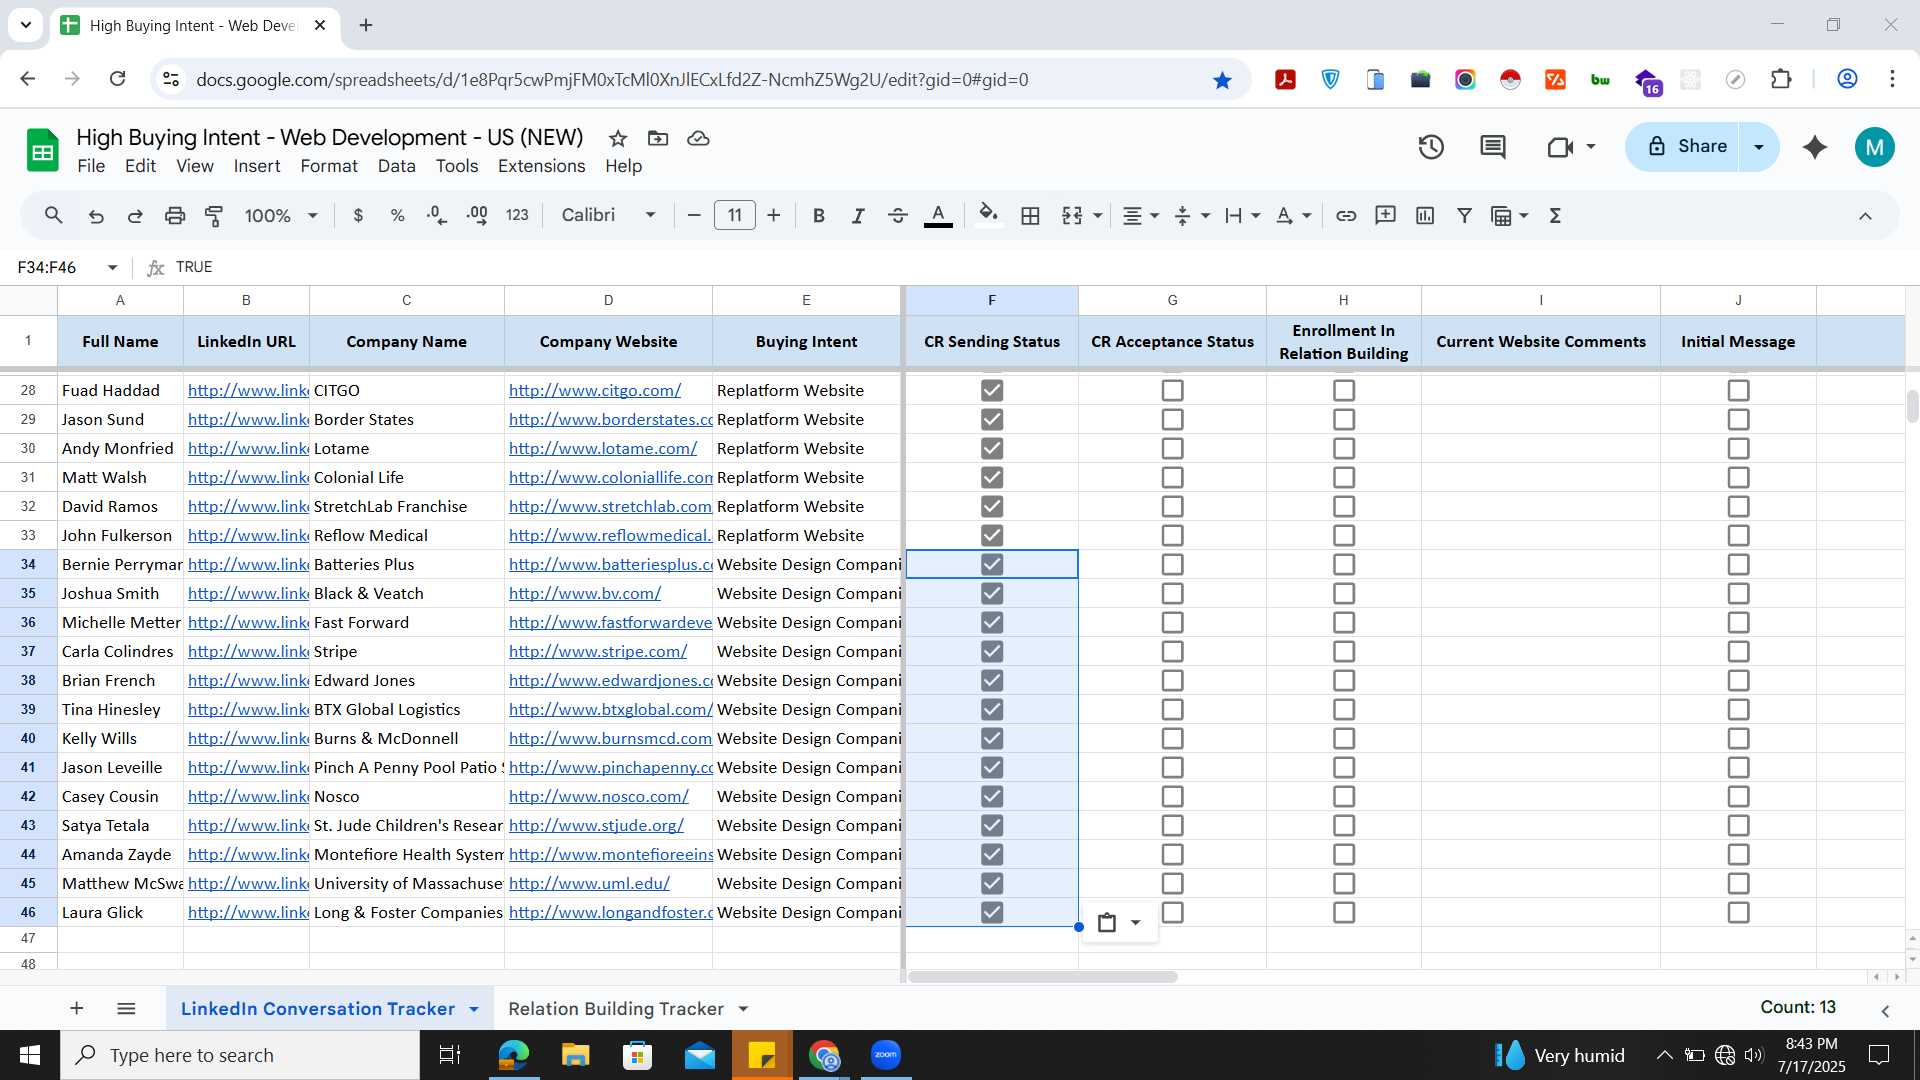Click the Merge cells icon
The width and height of the screenshot is (1920, 1080).
click(x=1072, y=216)
